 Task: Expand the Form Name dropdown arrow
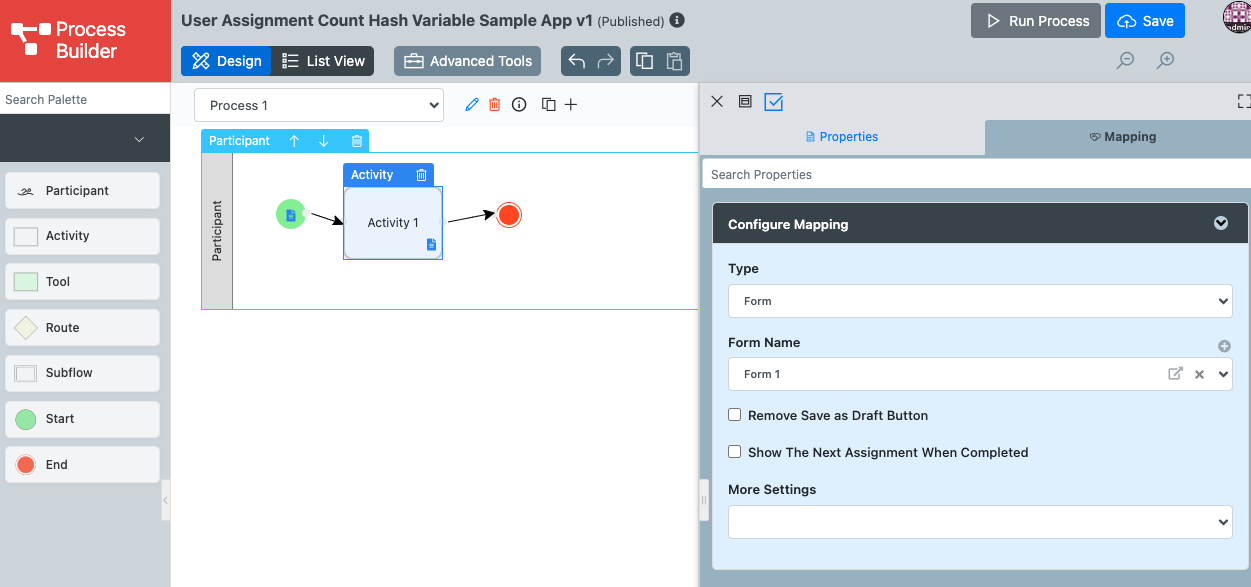coord(1222,374)
